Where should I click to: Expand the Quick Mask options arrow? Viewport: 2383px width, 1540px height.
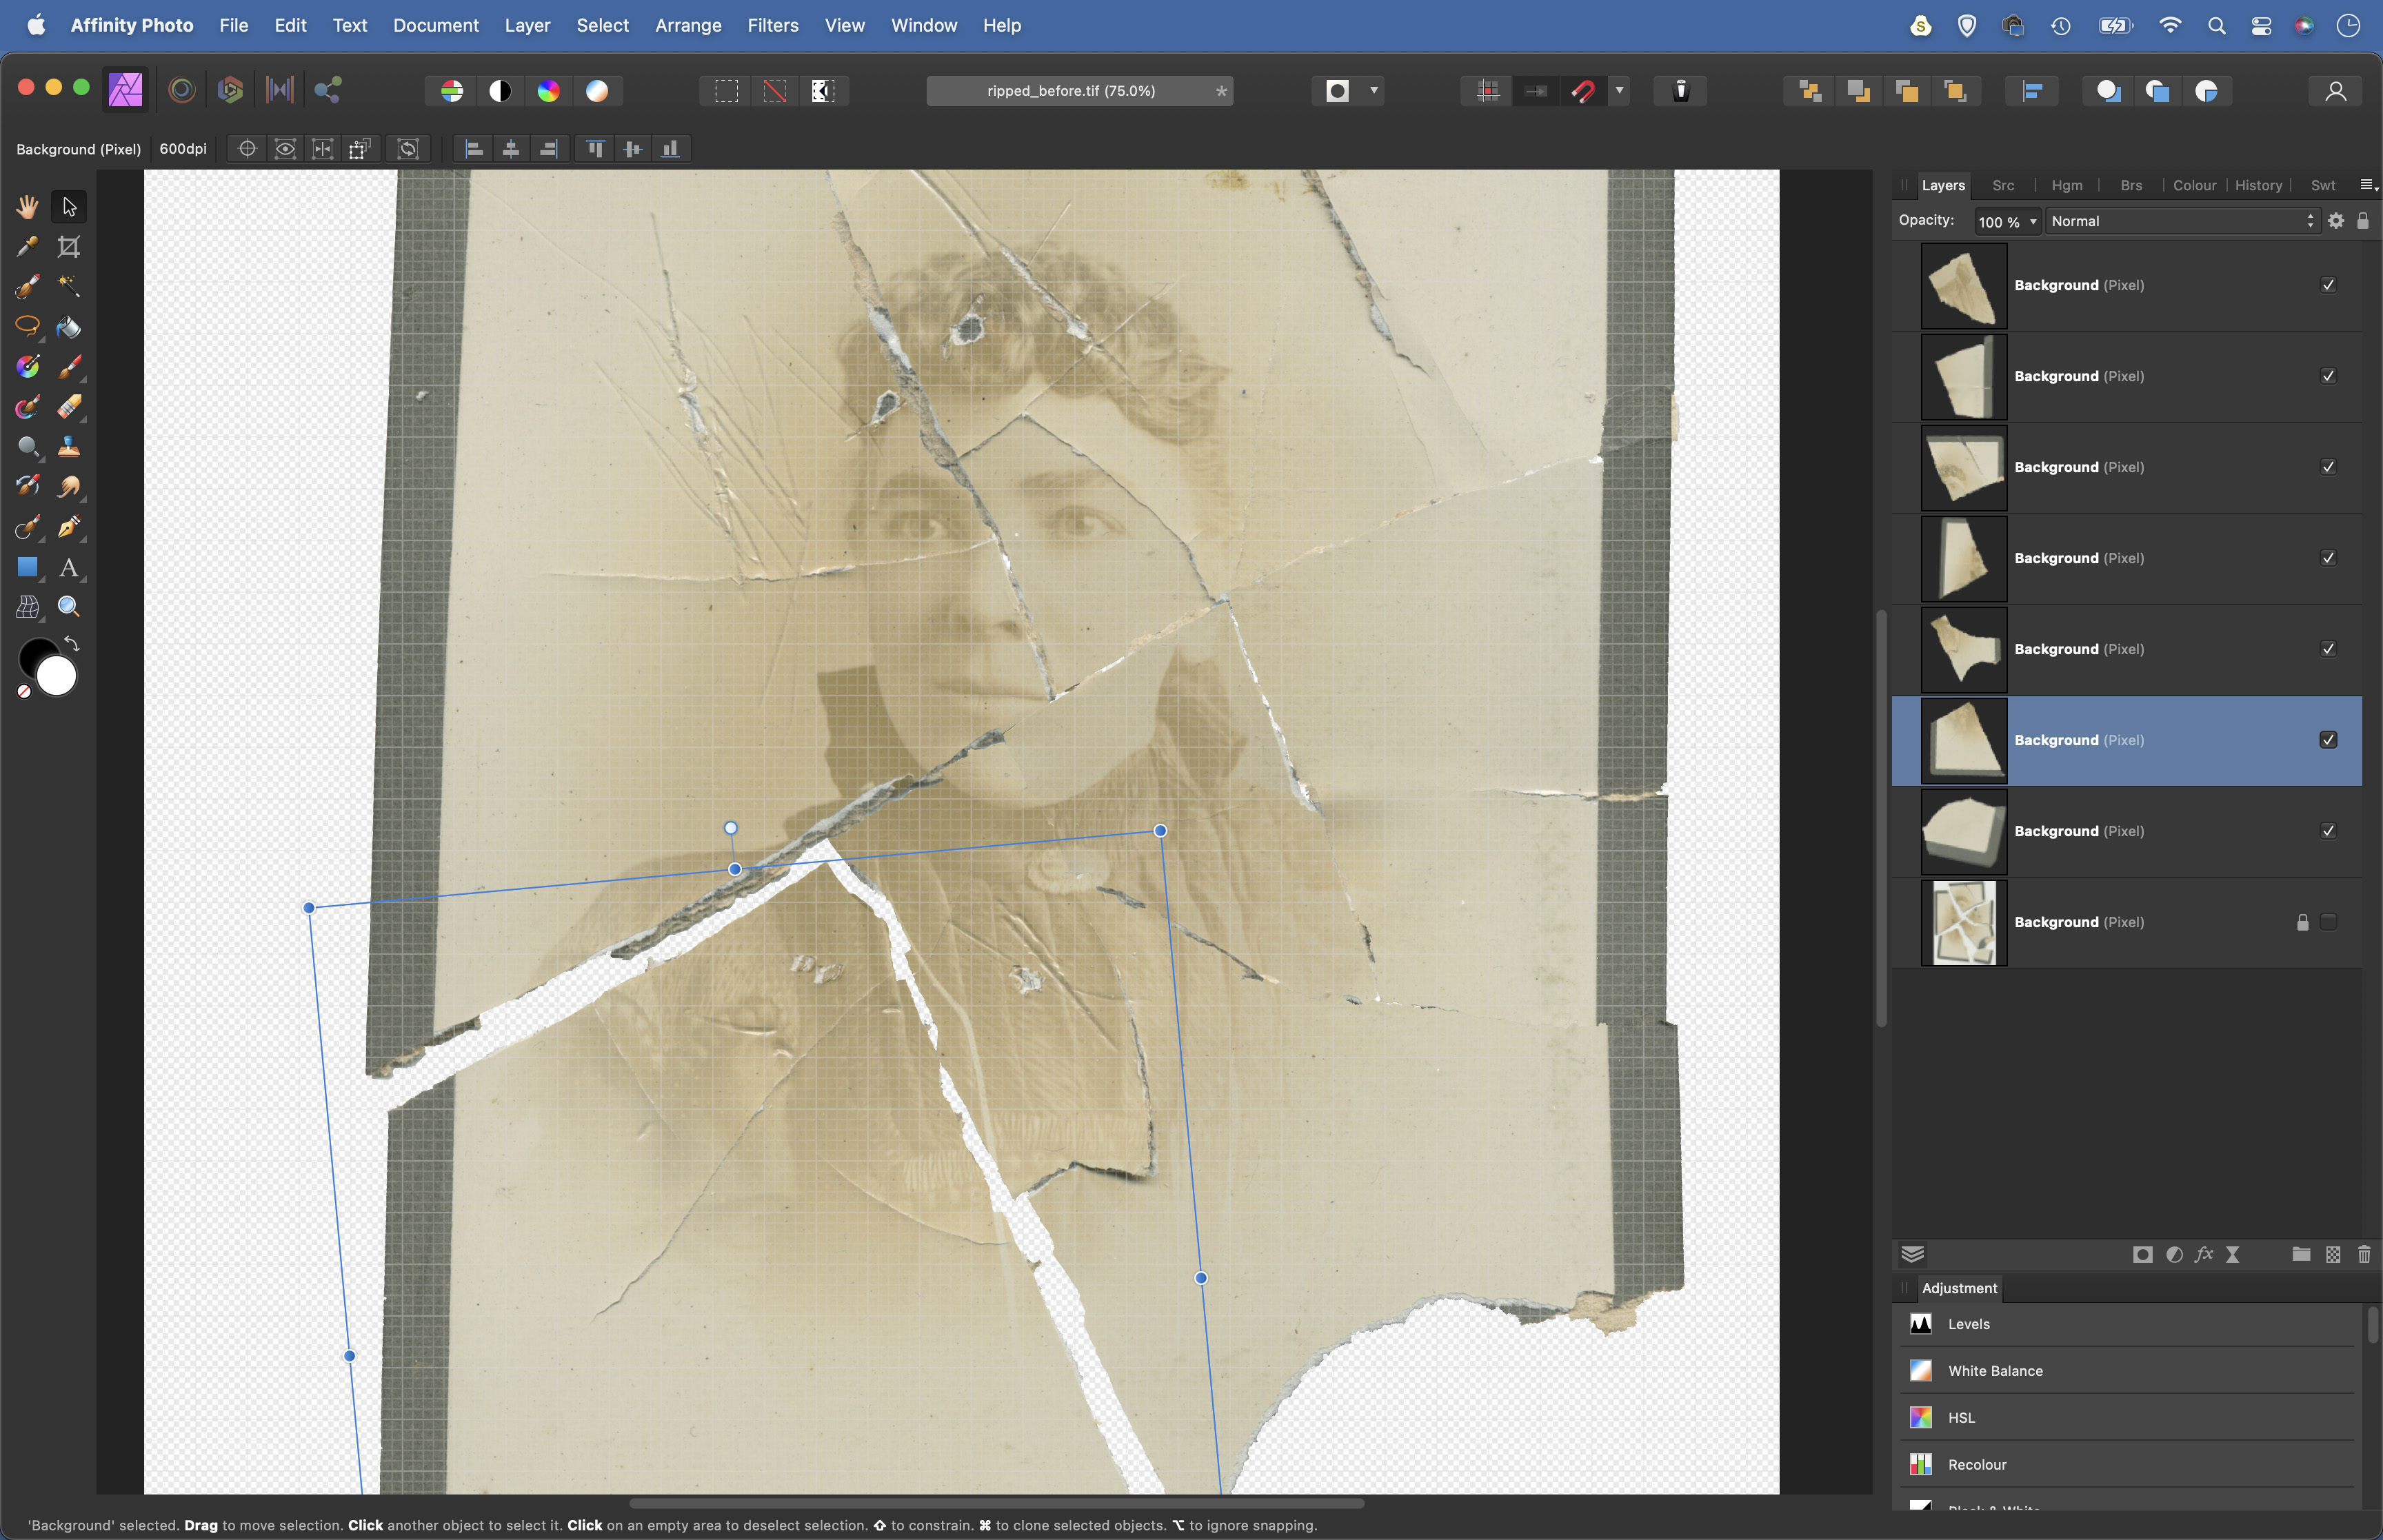click(x=1374, y=91)
